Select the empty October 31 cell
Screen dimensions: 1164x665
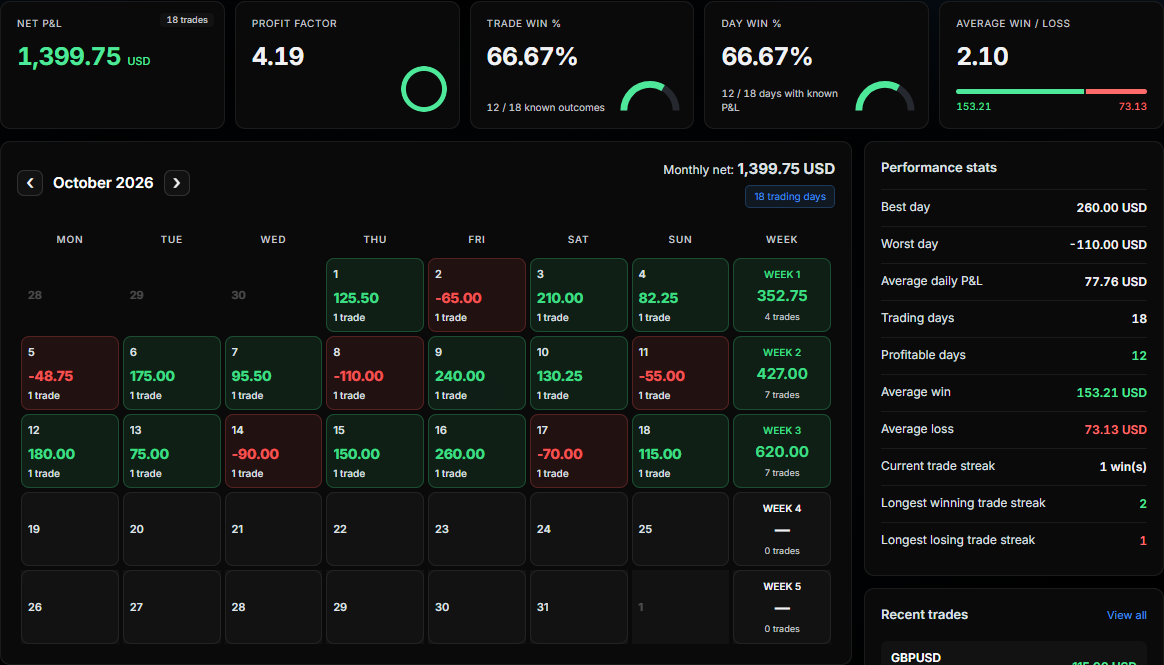coord(578,606)
